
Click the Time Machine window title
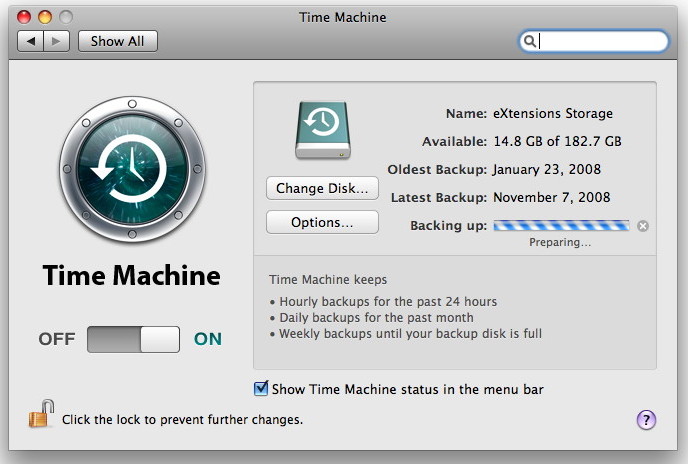pos(343,17)
